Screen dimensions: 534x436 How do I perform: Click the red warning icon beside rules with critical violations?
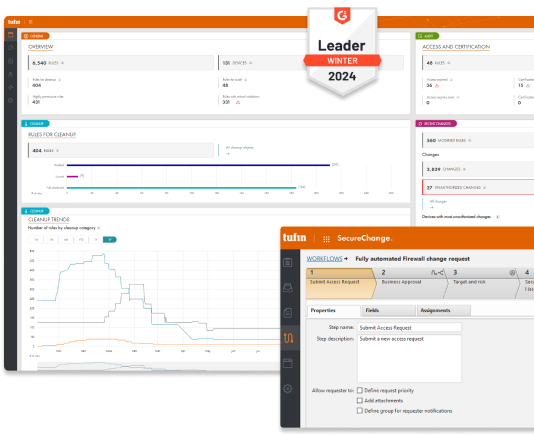(238, 102)
